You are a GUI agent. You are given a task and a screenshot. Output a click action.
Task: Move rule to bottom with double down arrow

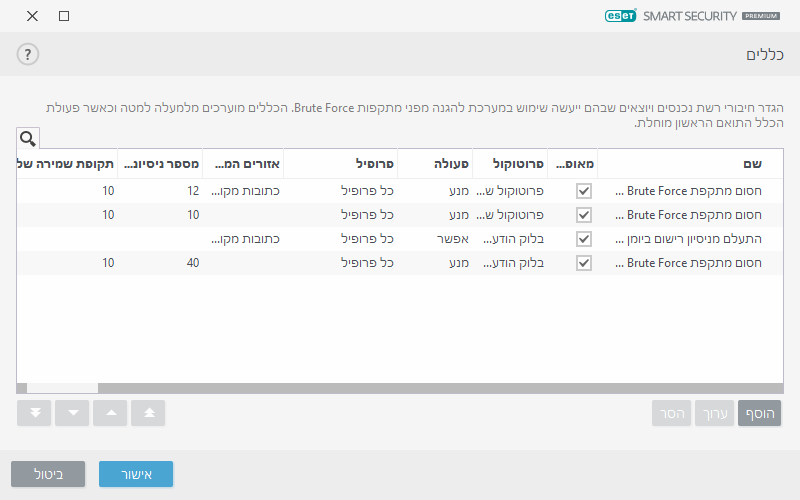[34, 413]
